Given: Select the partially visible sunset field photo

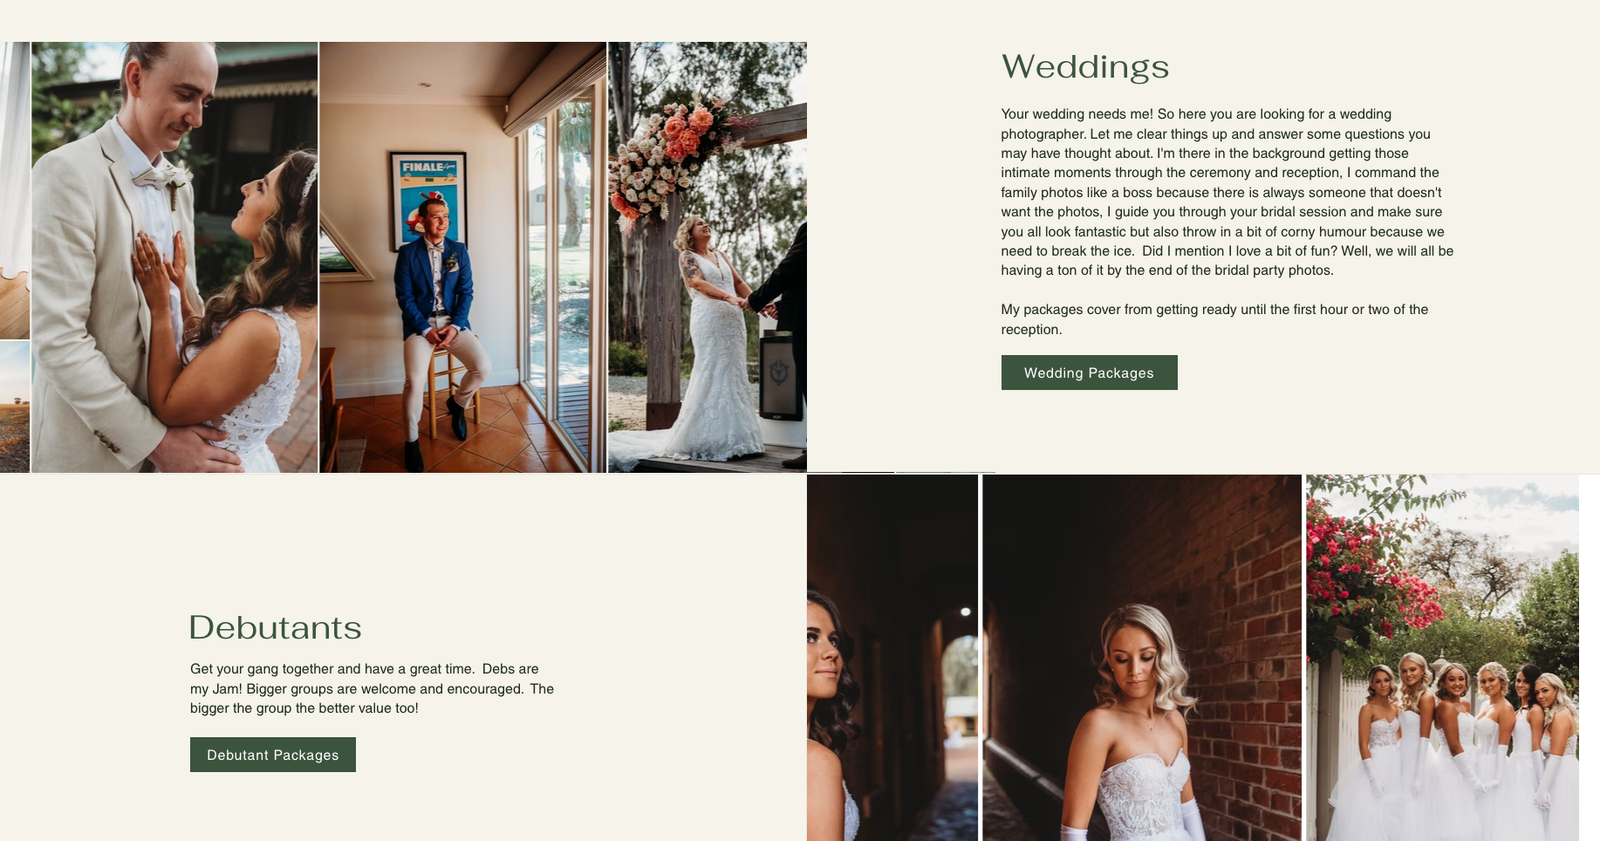Looking at the screenshot, I should click(14, 407).
